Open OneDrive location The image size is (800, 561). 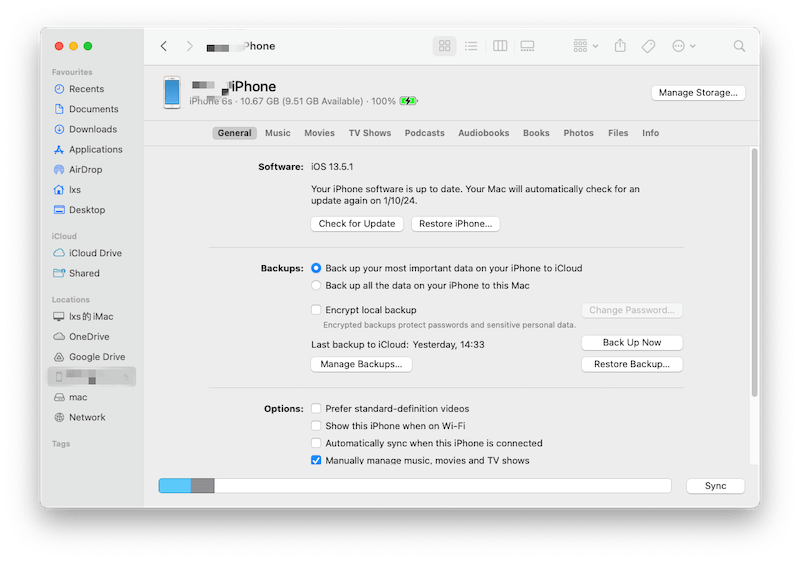89,337
